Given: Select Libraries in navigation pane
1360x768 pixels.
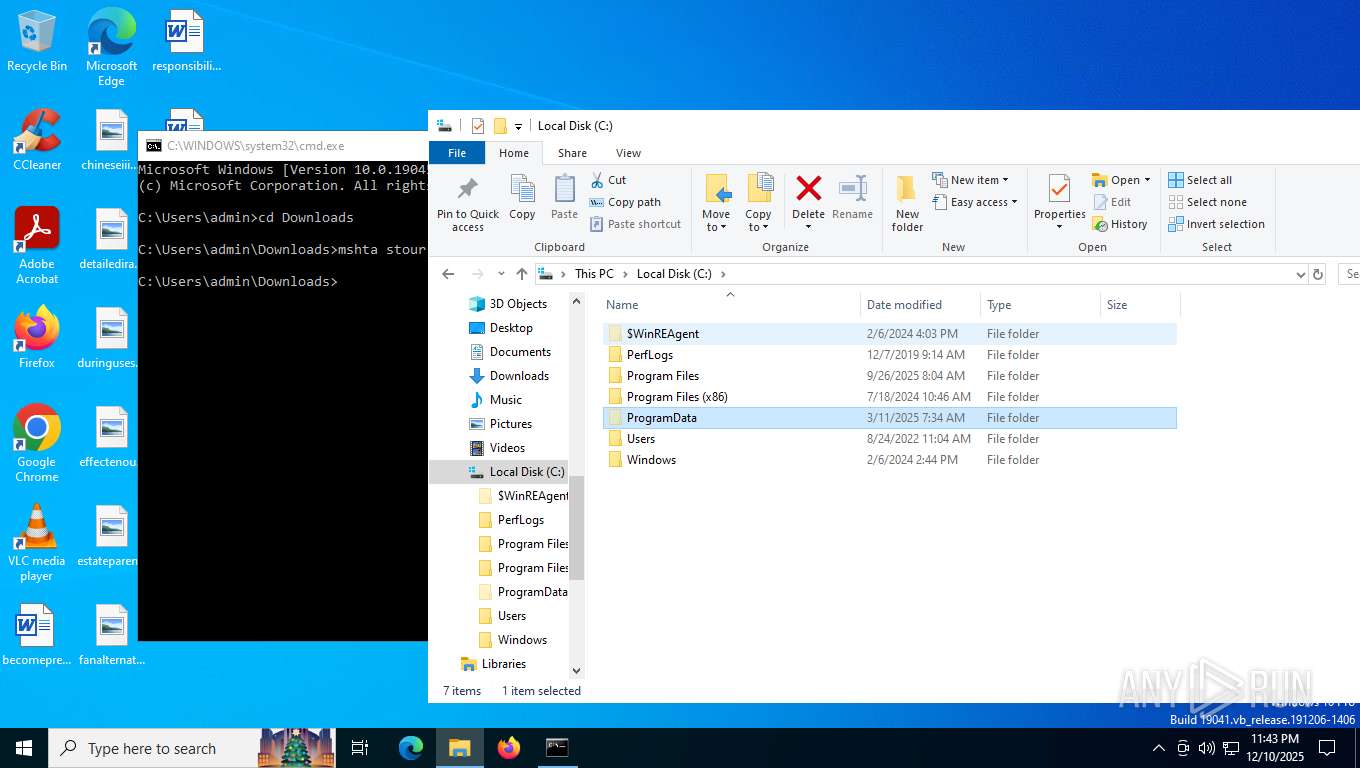Looking at the screenshot, I should (503, 664).
